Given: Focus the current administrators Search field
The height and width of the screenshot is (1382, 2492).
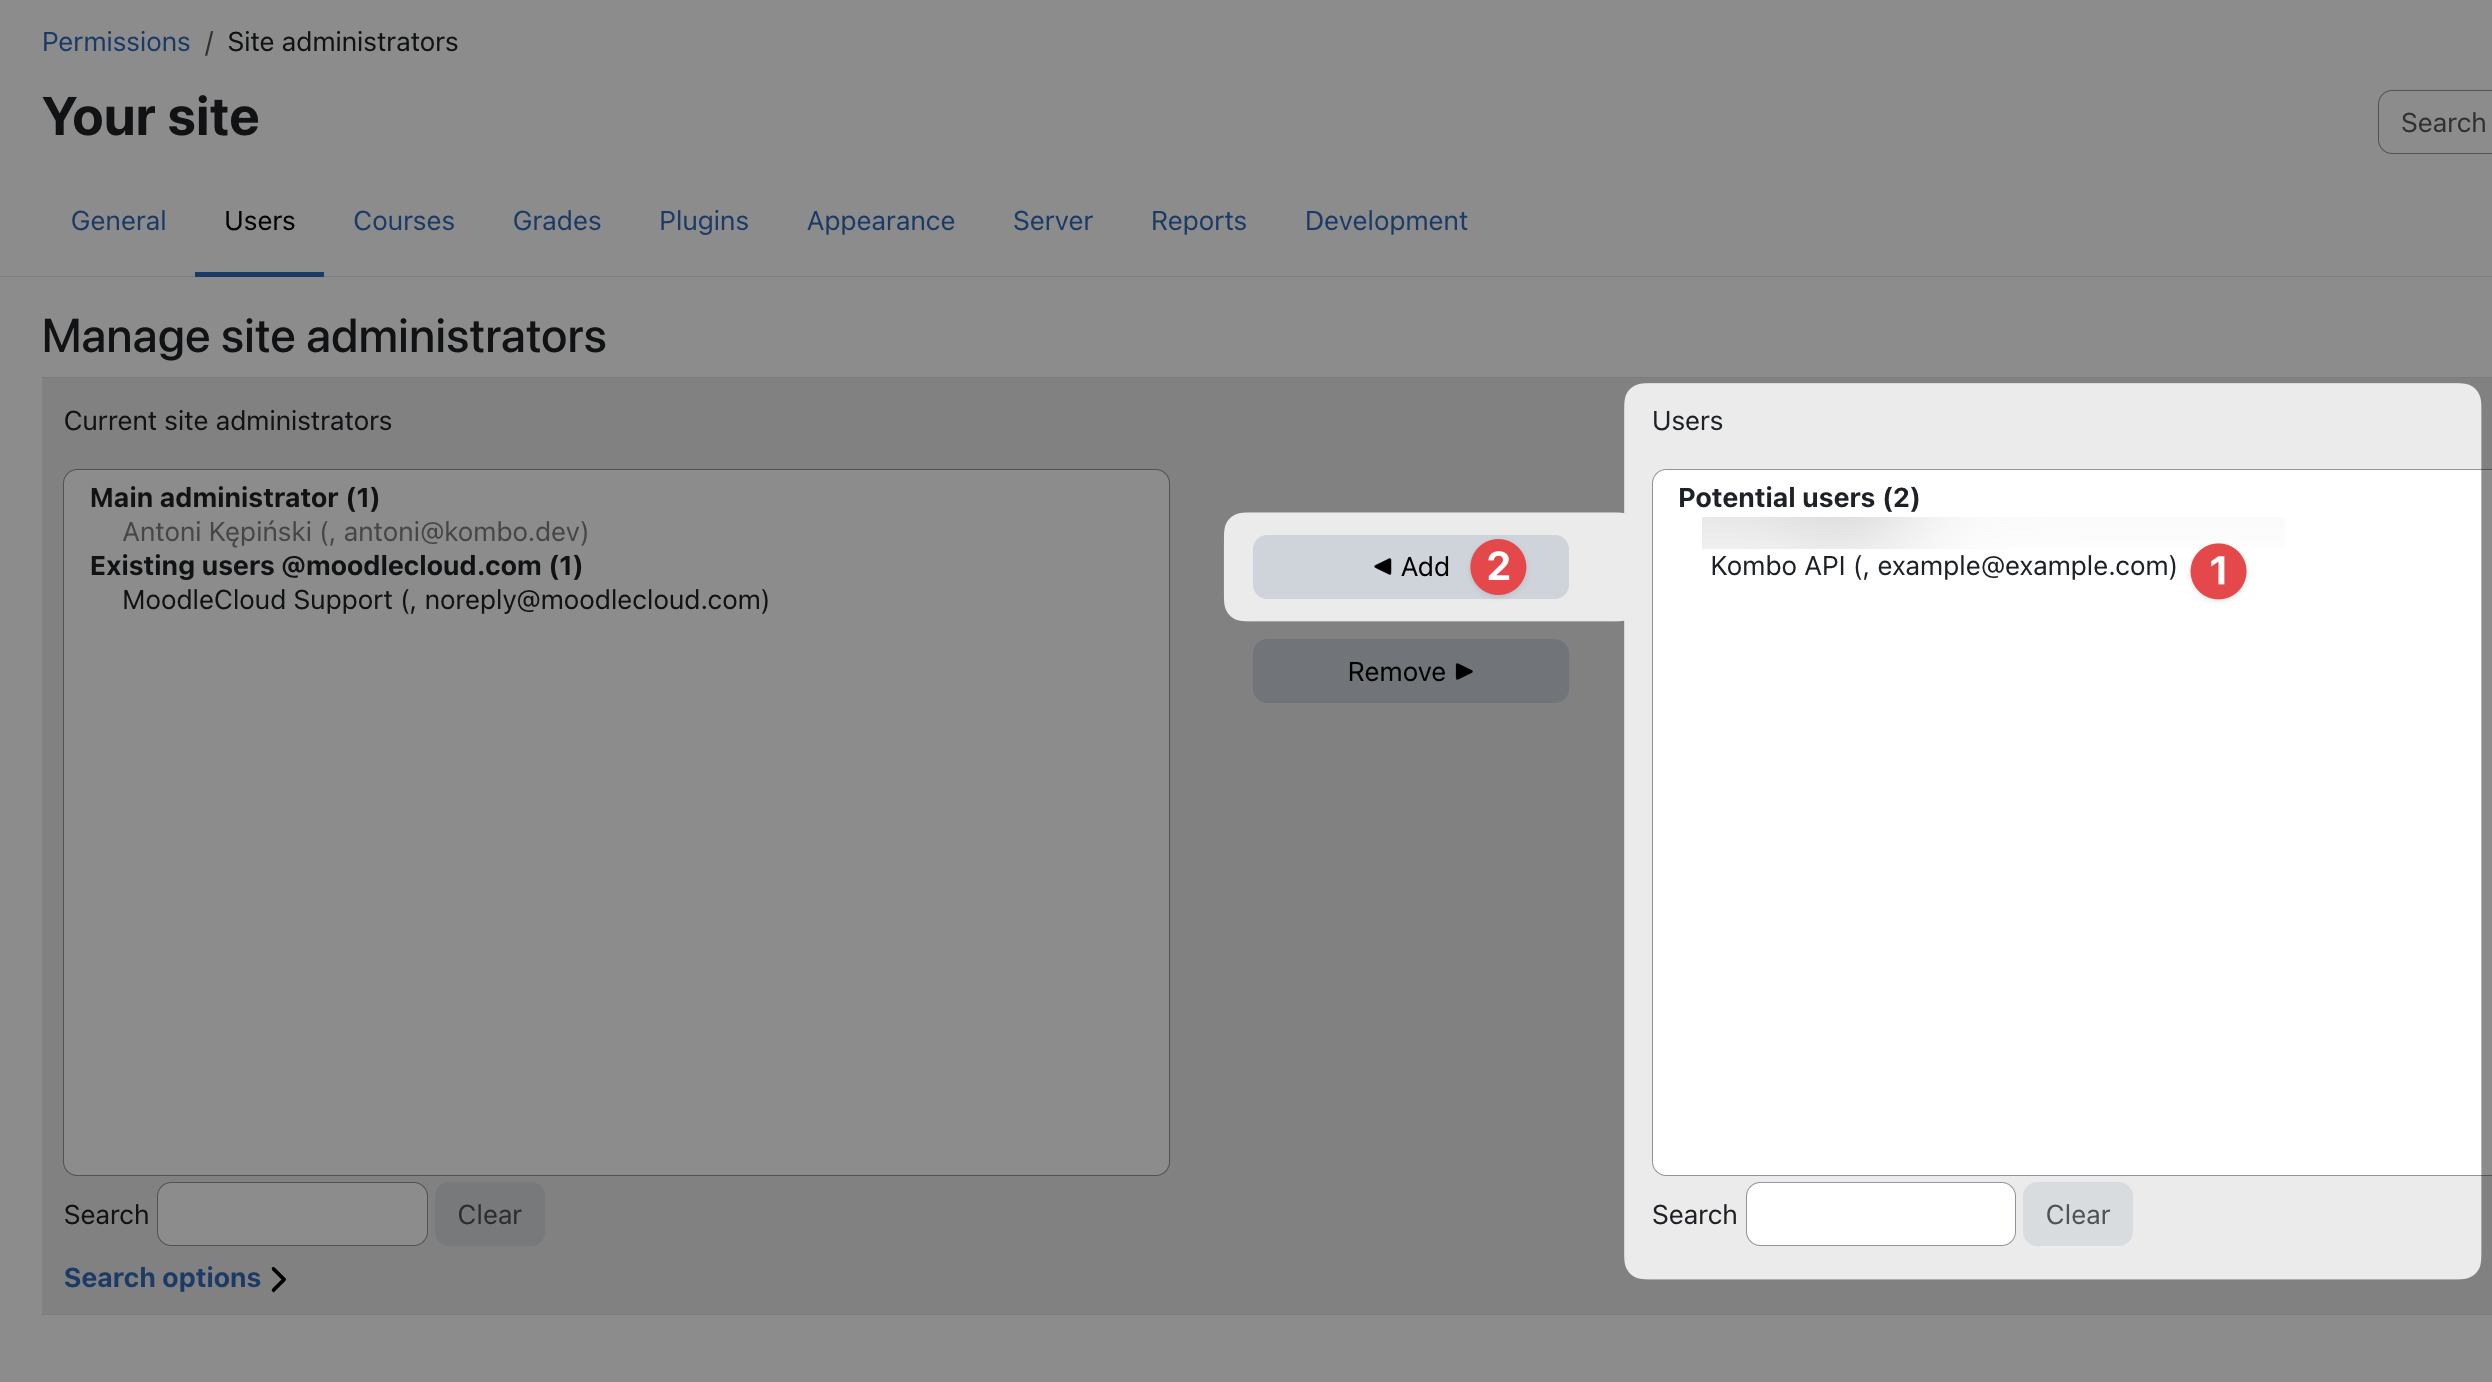Looking at the screenshot, I should [292, 1214].
